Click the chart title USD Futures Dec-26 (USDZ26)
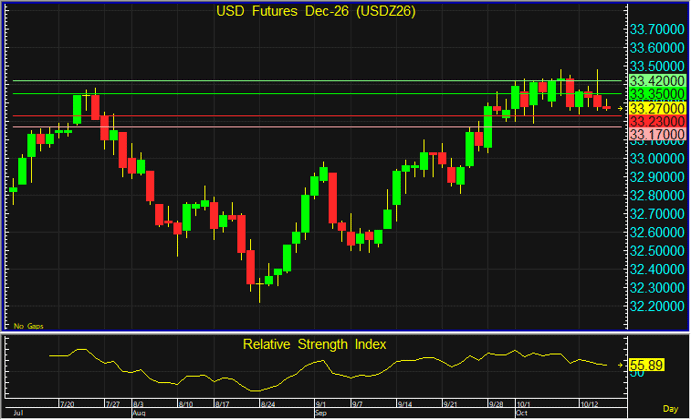691x420 pixels. click(x=316, y=11)
